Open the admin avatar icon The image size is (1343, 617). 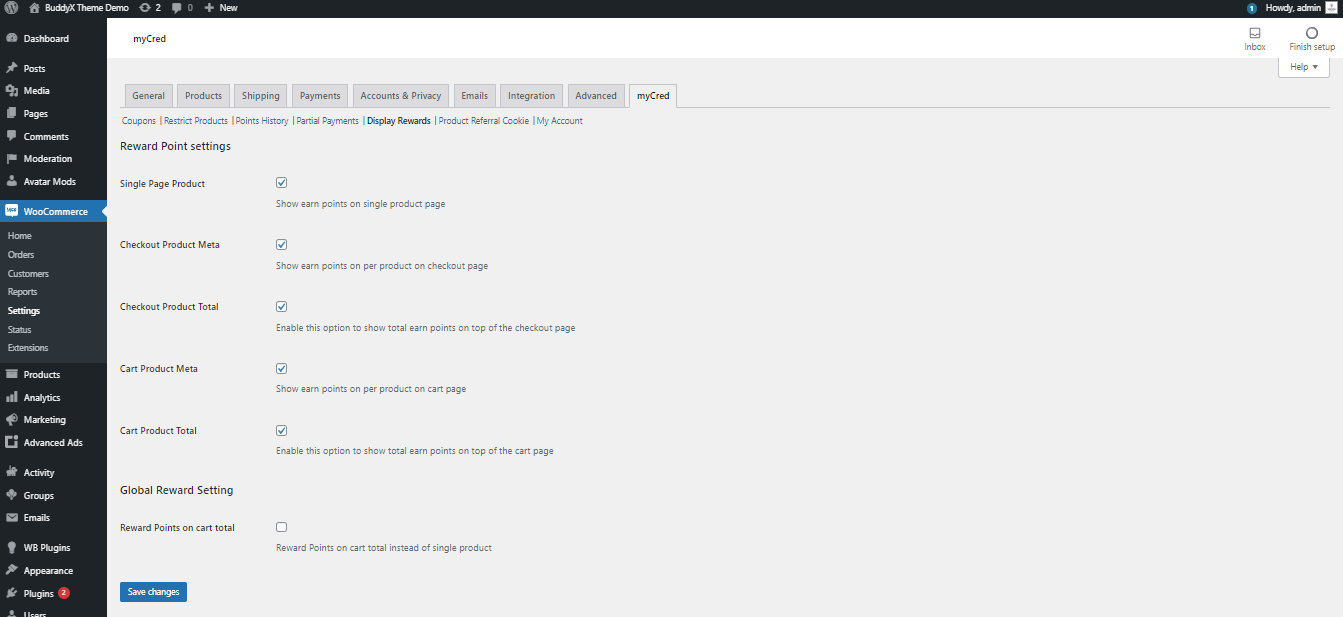1331,7
